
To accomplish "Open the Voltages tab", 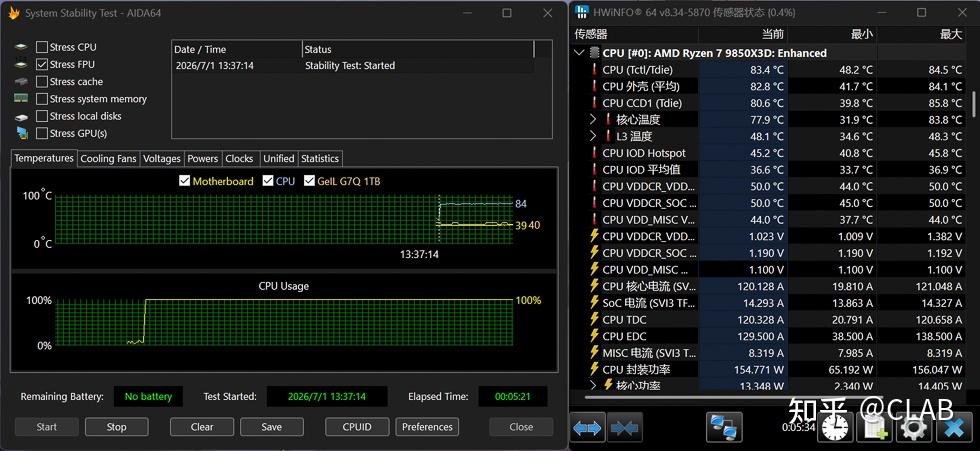I will 162,159.
